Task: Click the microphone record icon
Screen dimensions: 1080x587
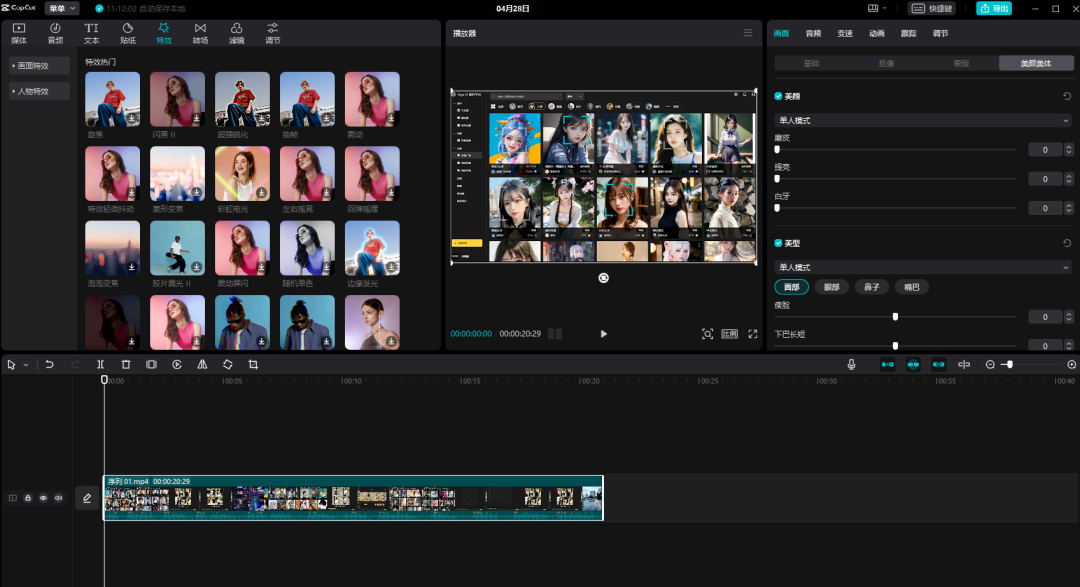Action: [x=851, y=364]
